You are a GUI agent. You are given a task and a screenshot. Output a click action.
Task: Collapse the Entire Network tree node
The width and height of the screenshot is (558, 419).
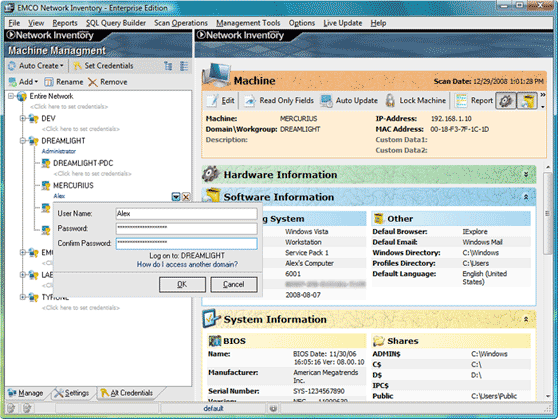click(x=11, y=96)
